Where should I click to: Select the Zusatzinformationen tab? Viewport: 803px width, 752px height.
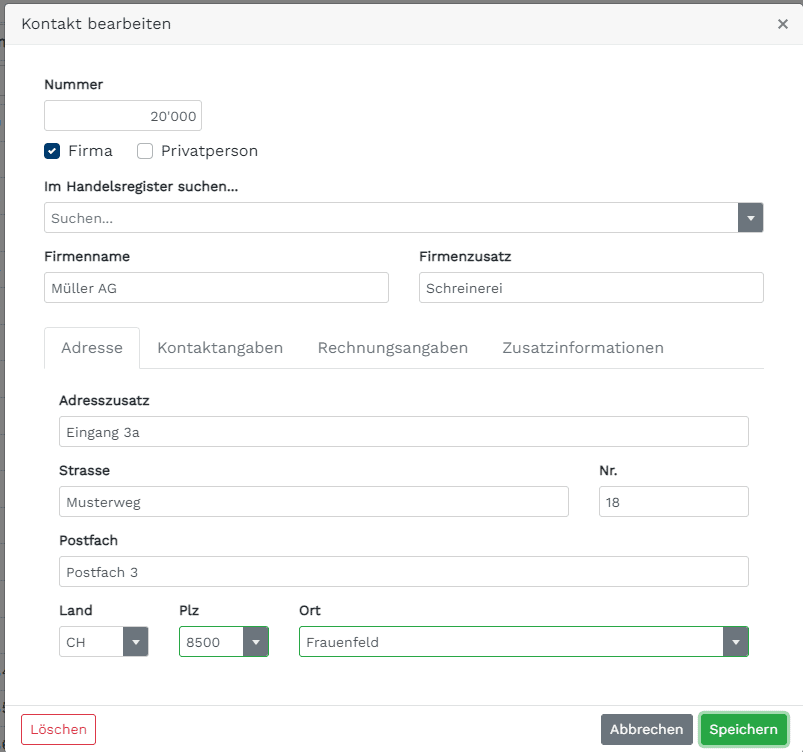tap(583, 348)
